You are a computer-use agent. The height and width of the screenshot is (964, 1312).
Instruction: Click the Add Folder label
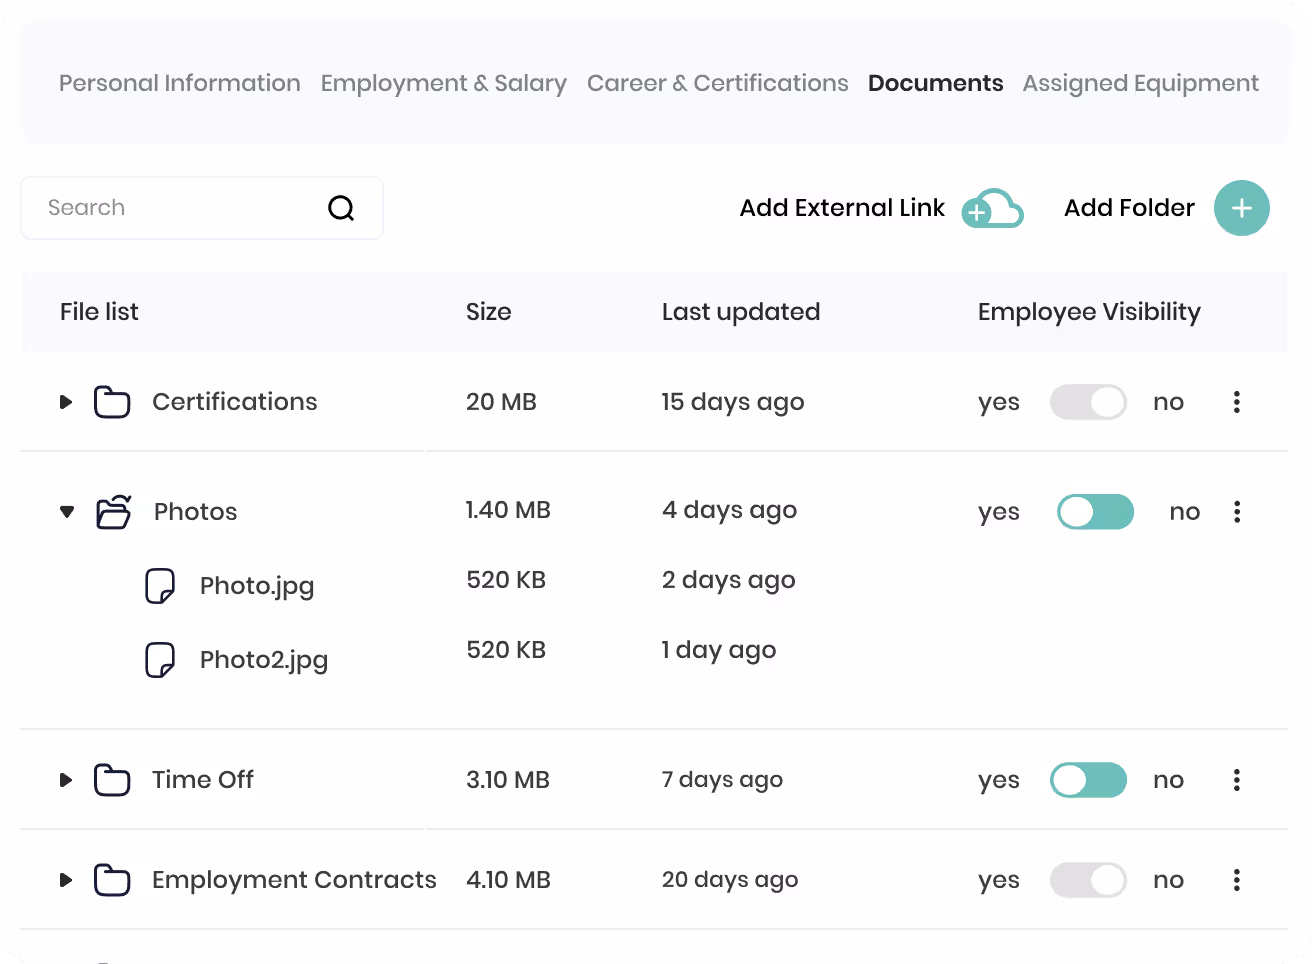click(x=1129, y=208)
